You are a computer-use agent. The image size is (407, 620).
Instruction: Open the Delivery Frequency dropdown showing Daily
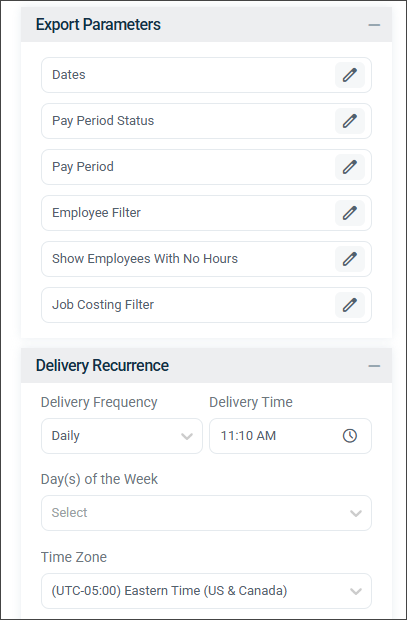tap(122, 436)
